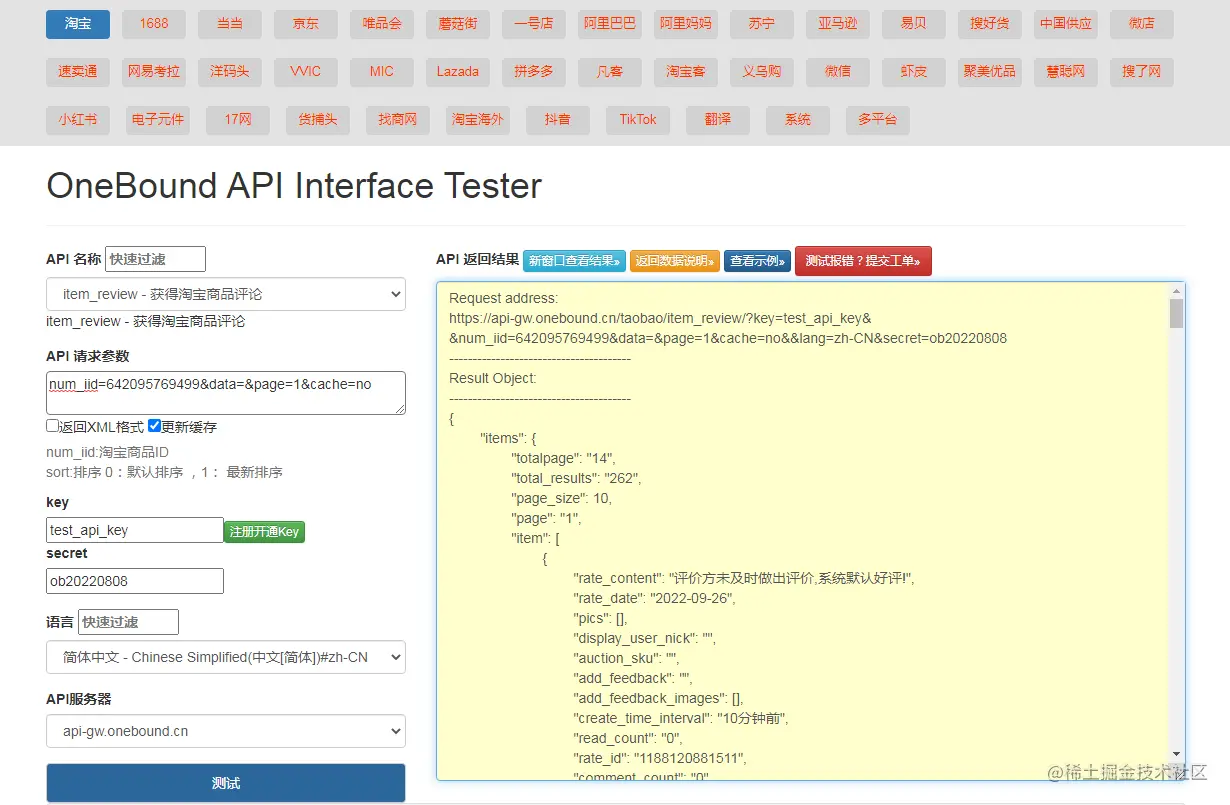Go to the 拼多多 platform tab
Viewport: 1230px width, 805px height.
point(534,72)
